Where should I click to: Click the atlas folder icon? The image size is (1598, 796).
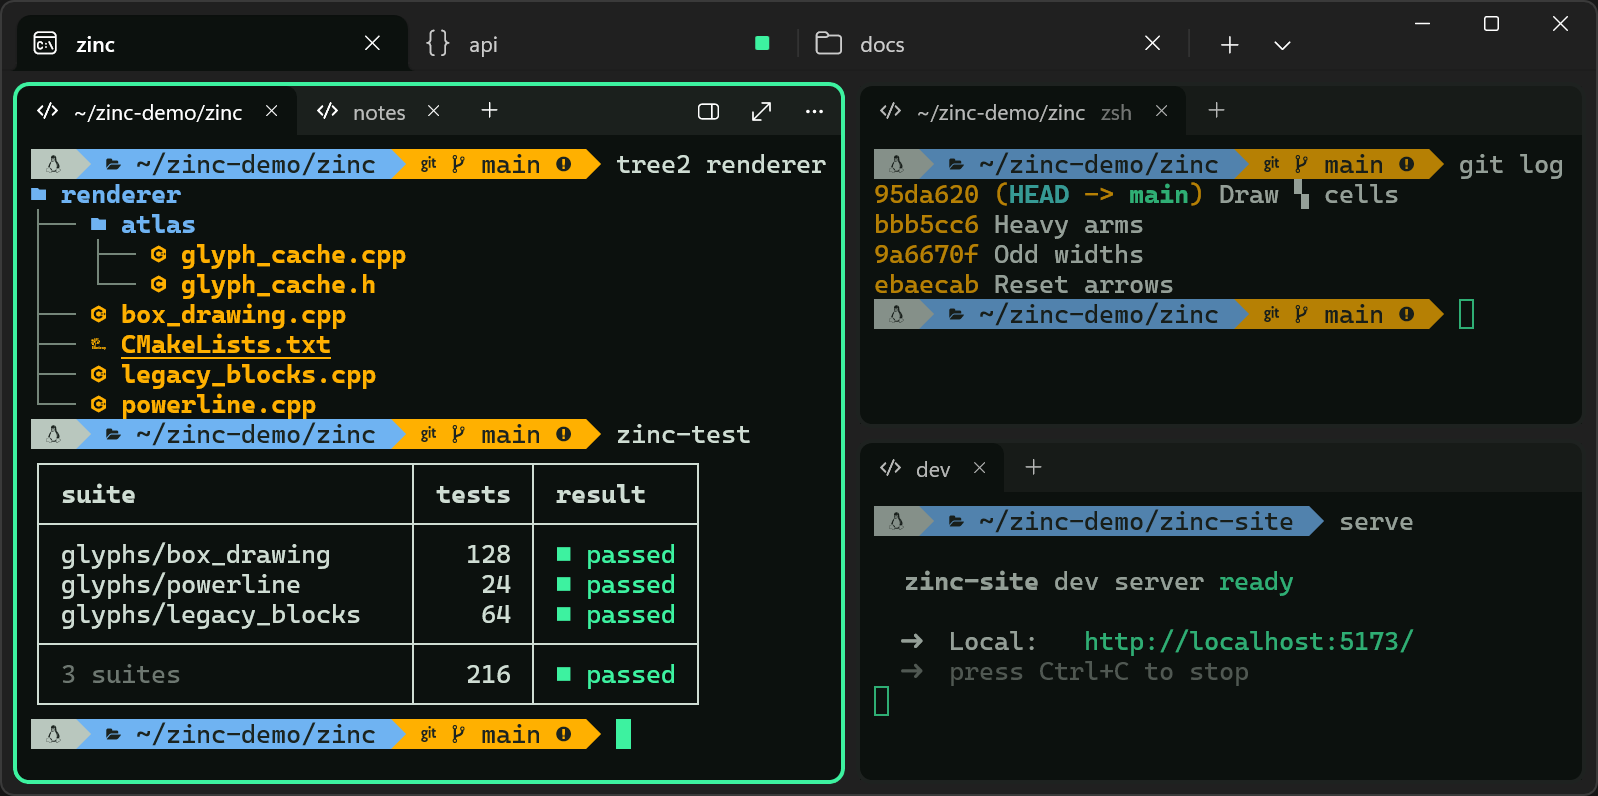[x=99, y=224]
